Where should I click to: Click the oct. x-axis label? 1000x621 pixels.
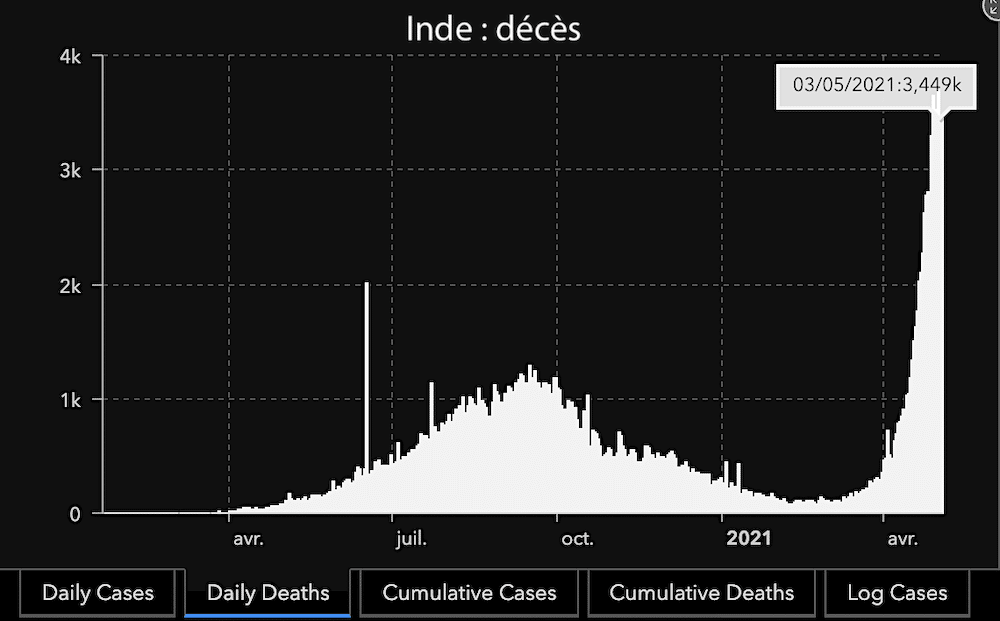(x=577, y=539)
